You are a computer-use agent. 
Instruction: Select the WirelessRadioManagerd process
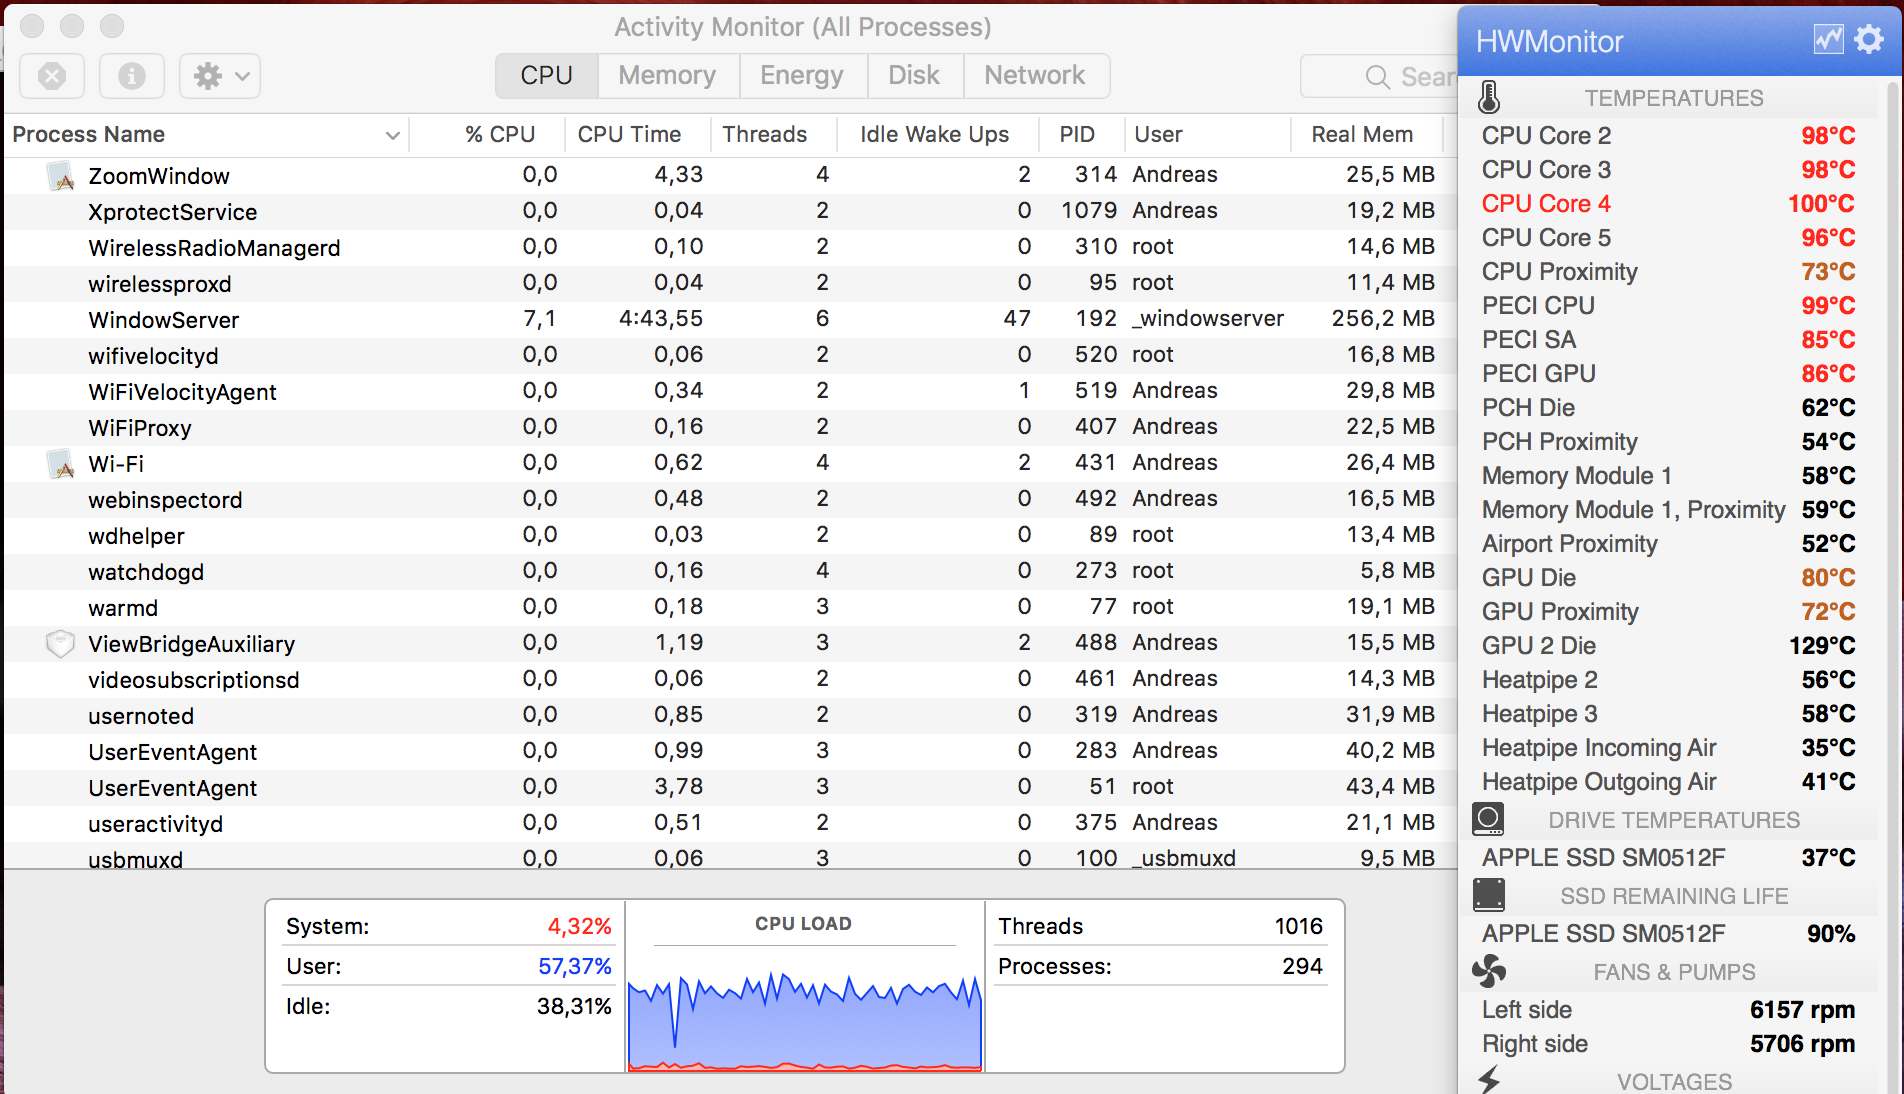[x=730, y=248]
